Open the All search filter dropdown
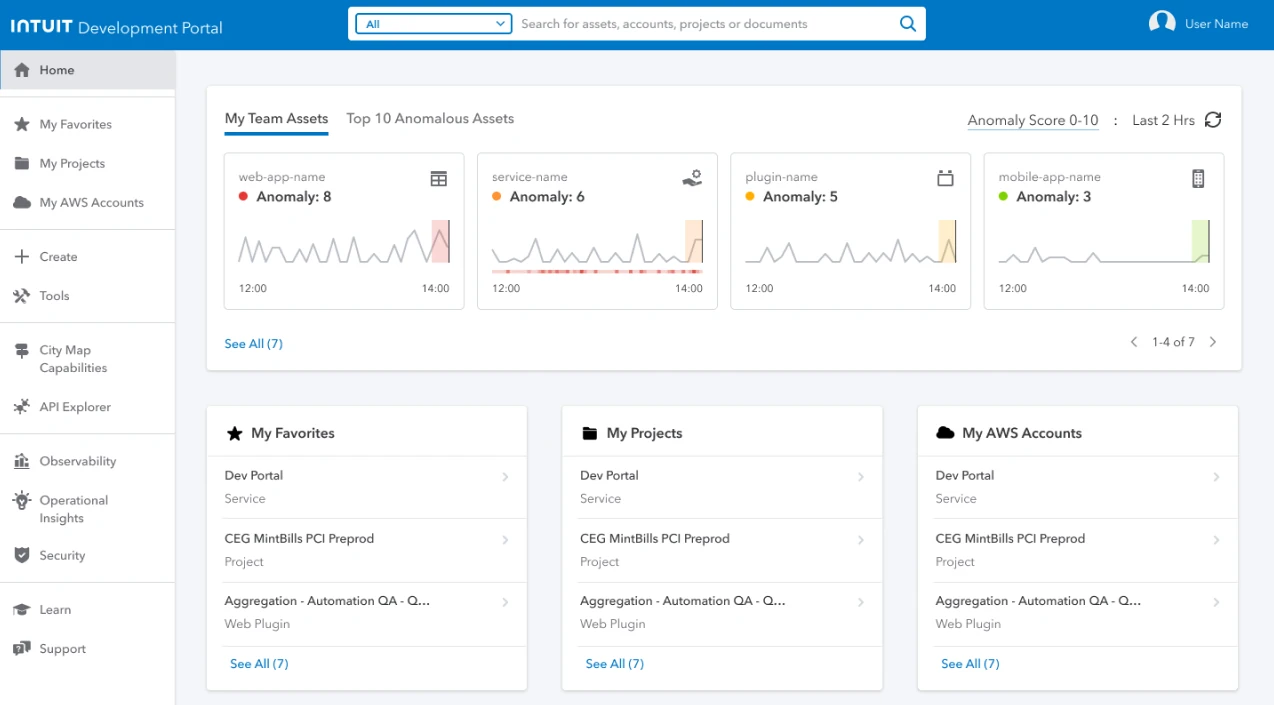Viewport: 1274px width, 705px height. (x=434, y=24)
